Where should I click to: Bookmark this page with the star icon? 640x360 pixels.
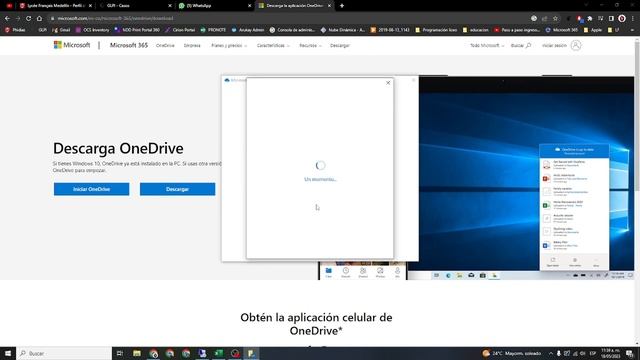[x=555, y=18]
